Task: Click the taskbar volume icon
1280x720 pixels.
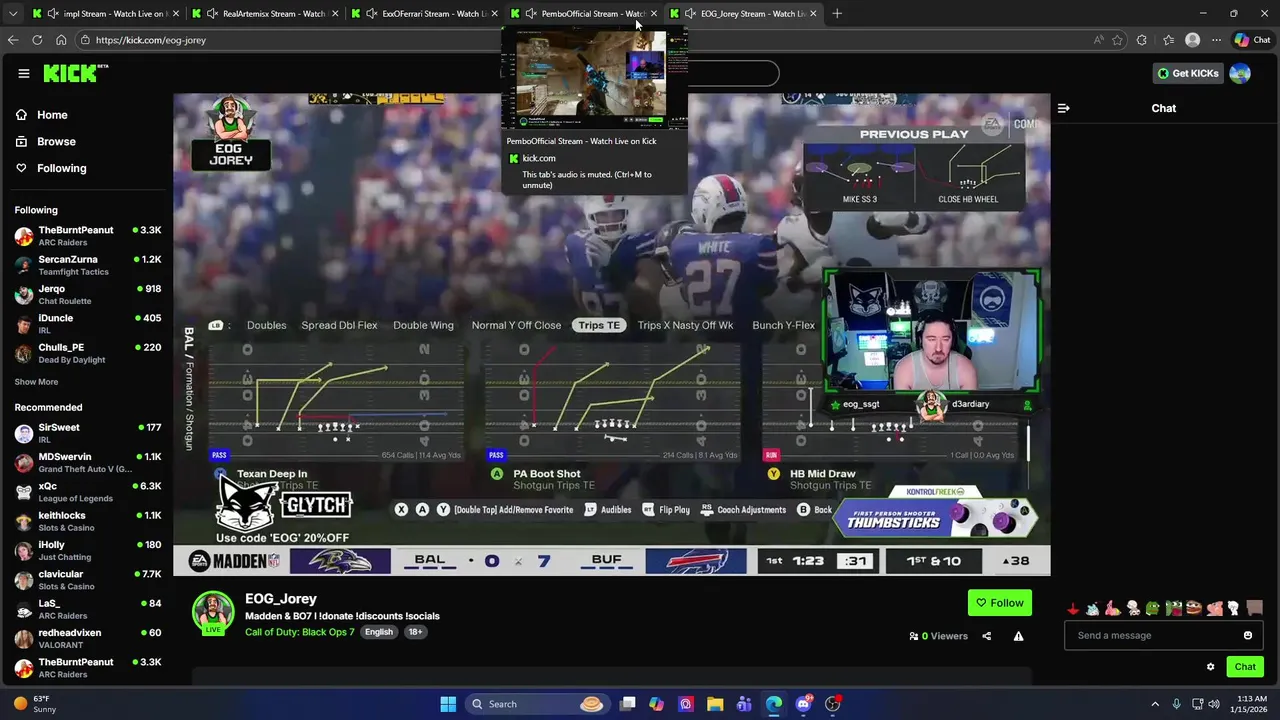Action: click(x=1213, y=704)
